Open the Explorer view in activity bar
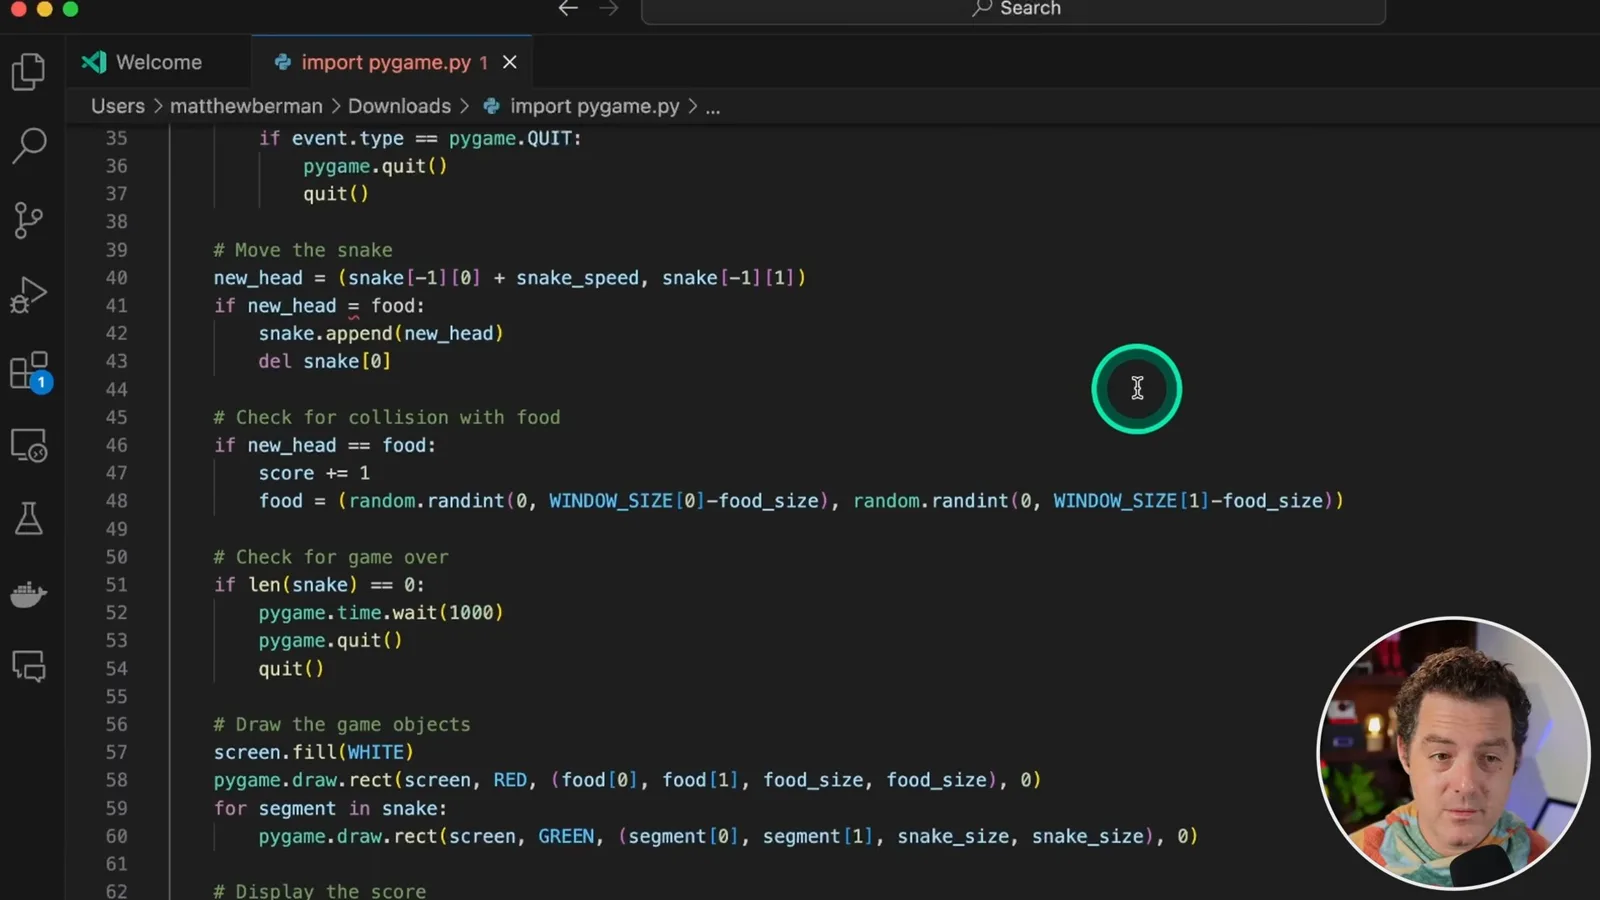1600x900 pixels. 28,71
